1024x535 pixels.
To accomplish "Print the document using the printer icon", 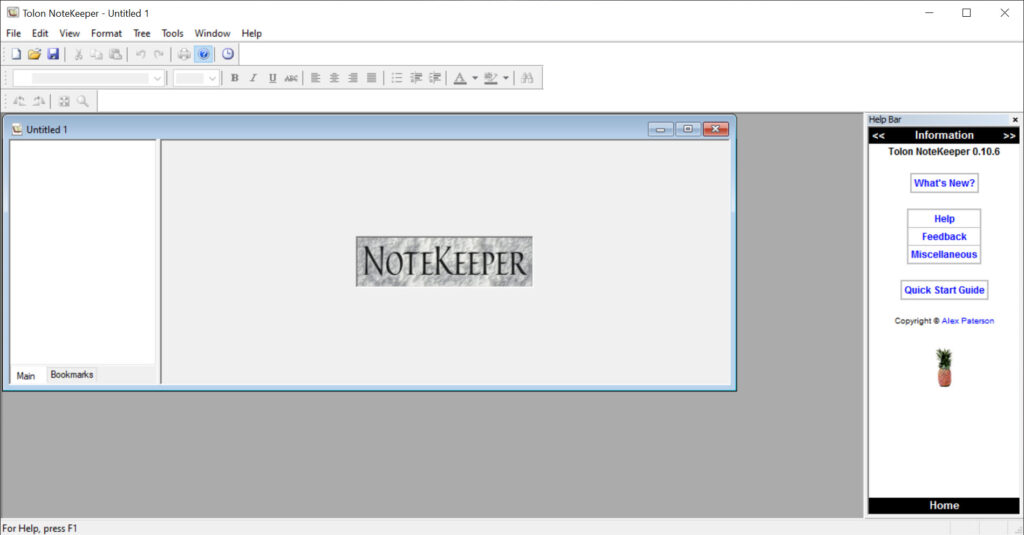I will tap(184, 54).
